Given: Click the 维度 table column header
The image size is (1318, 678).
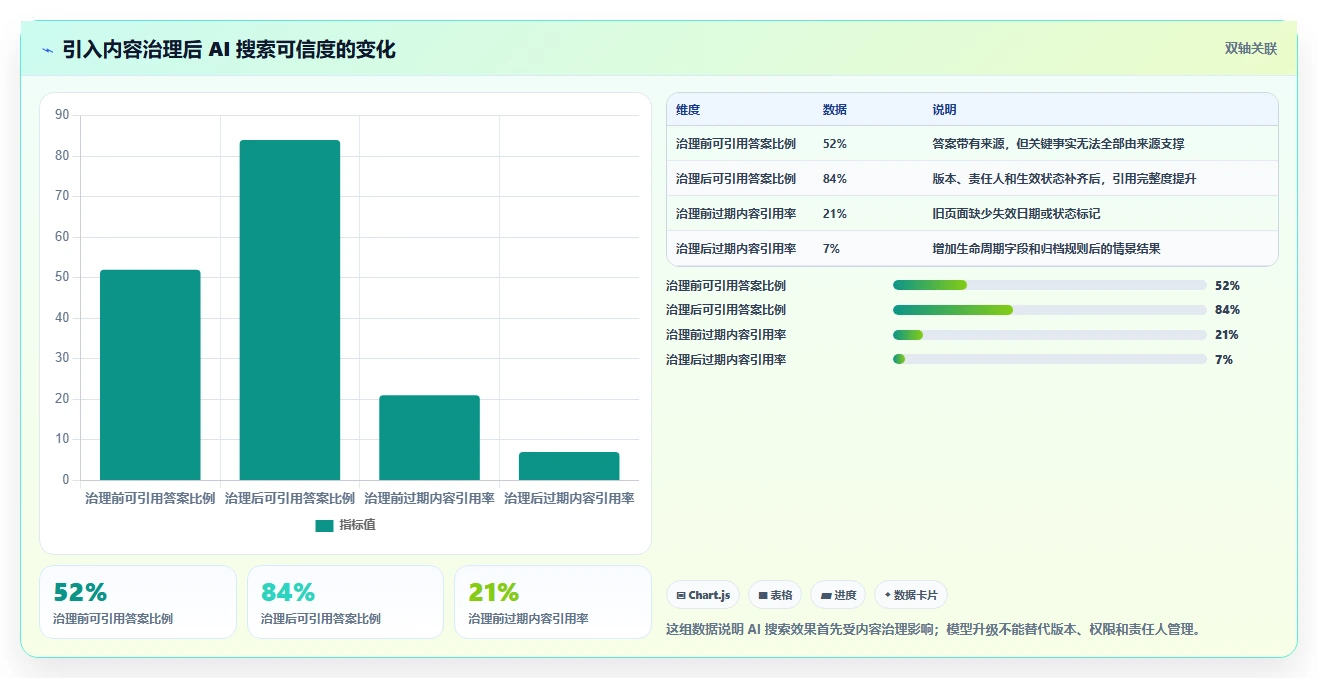Looking at the screenshot, I should click(688, 110).
